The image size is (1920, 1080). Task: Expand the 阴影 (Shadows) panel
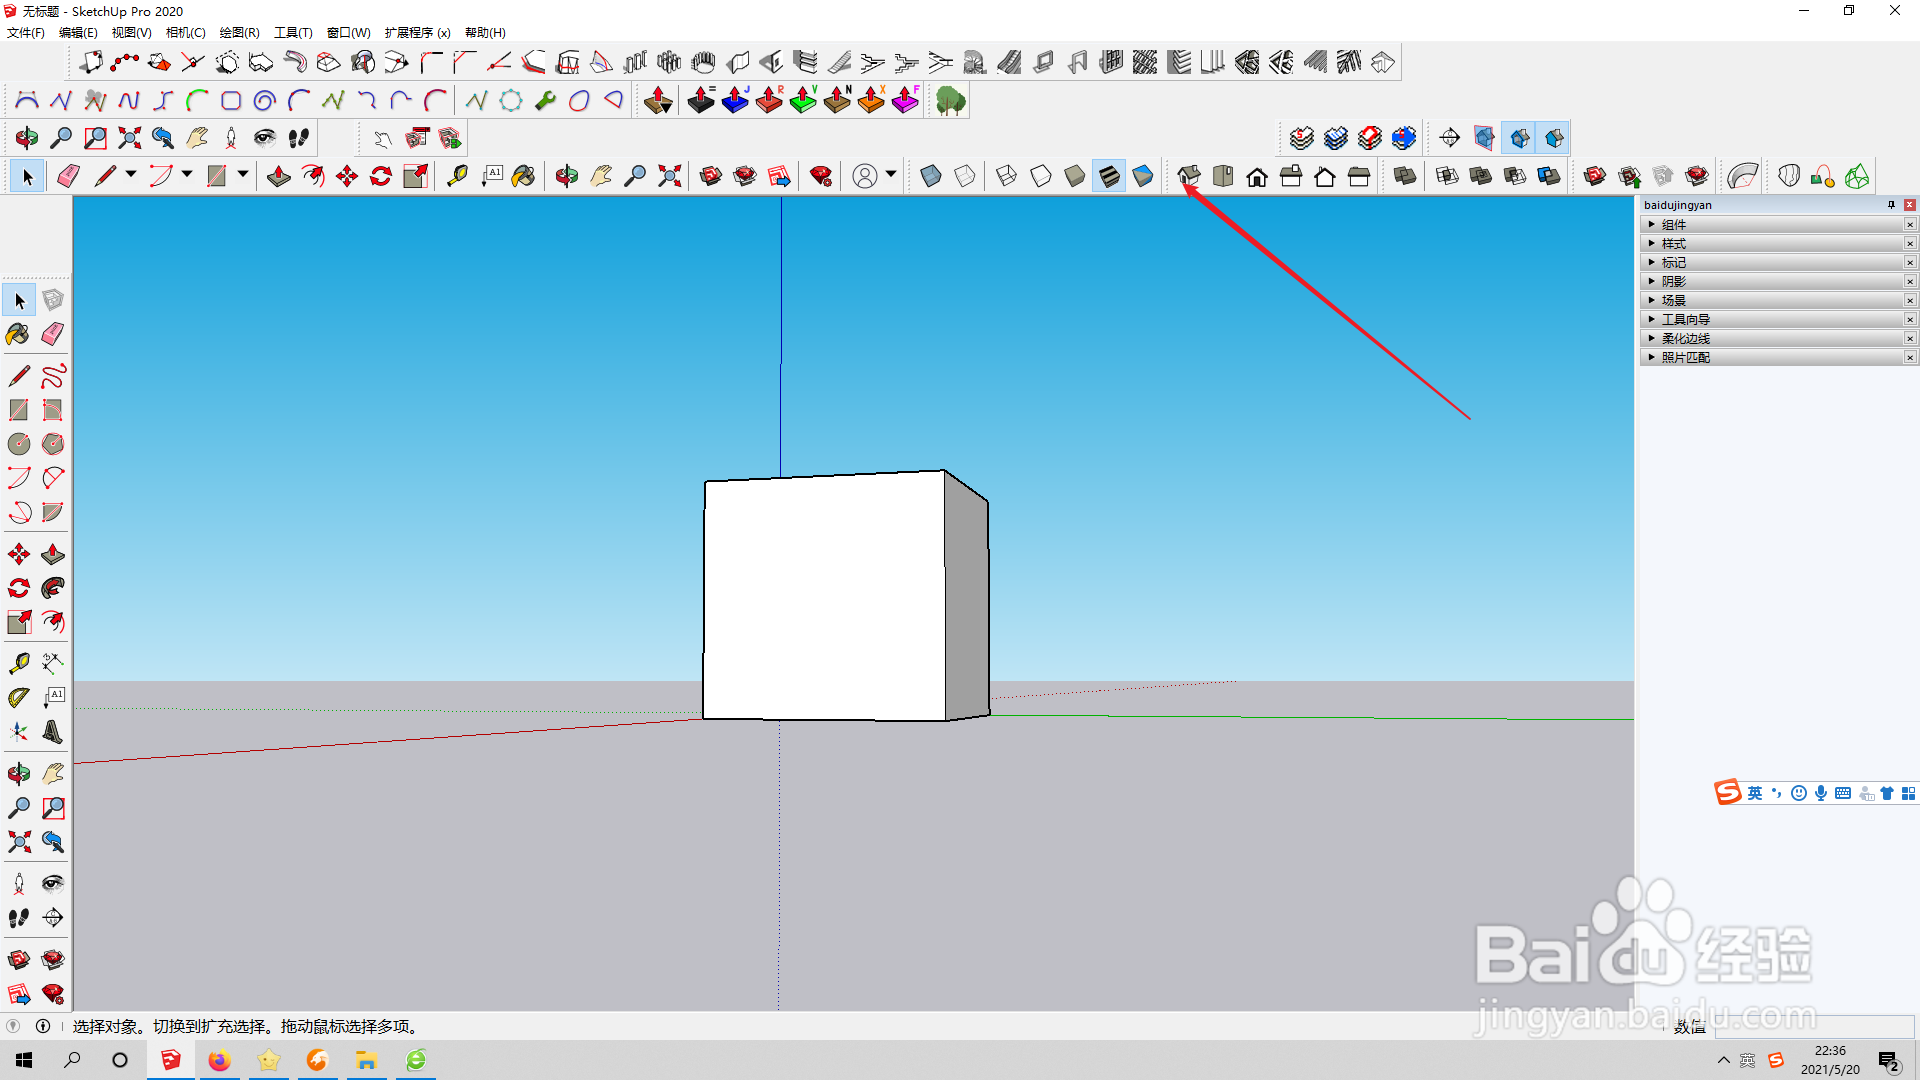[1673, 282]
